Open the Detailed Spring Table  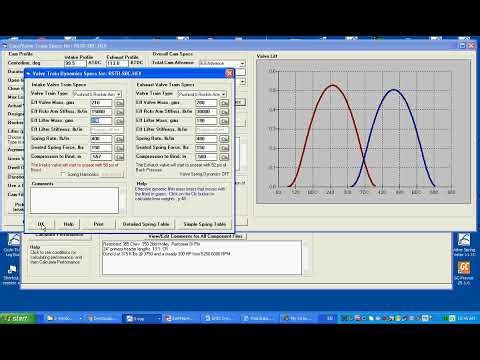coord(146,224)
